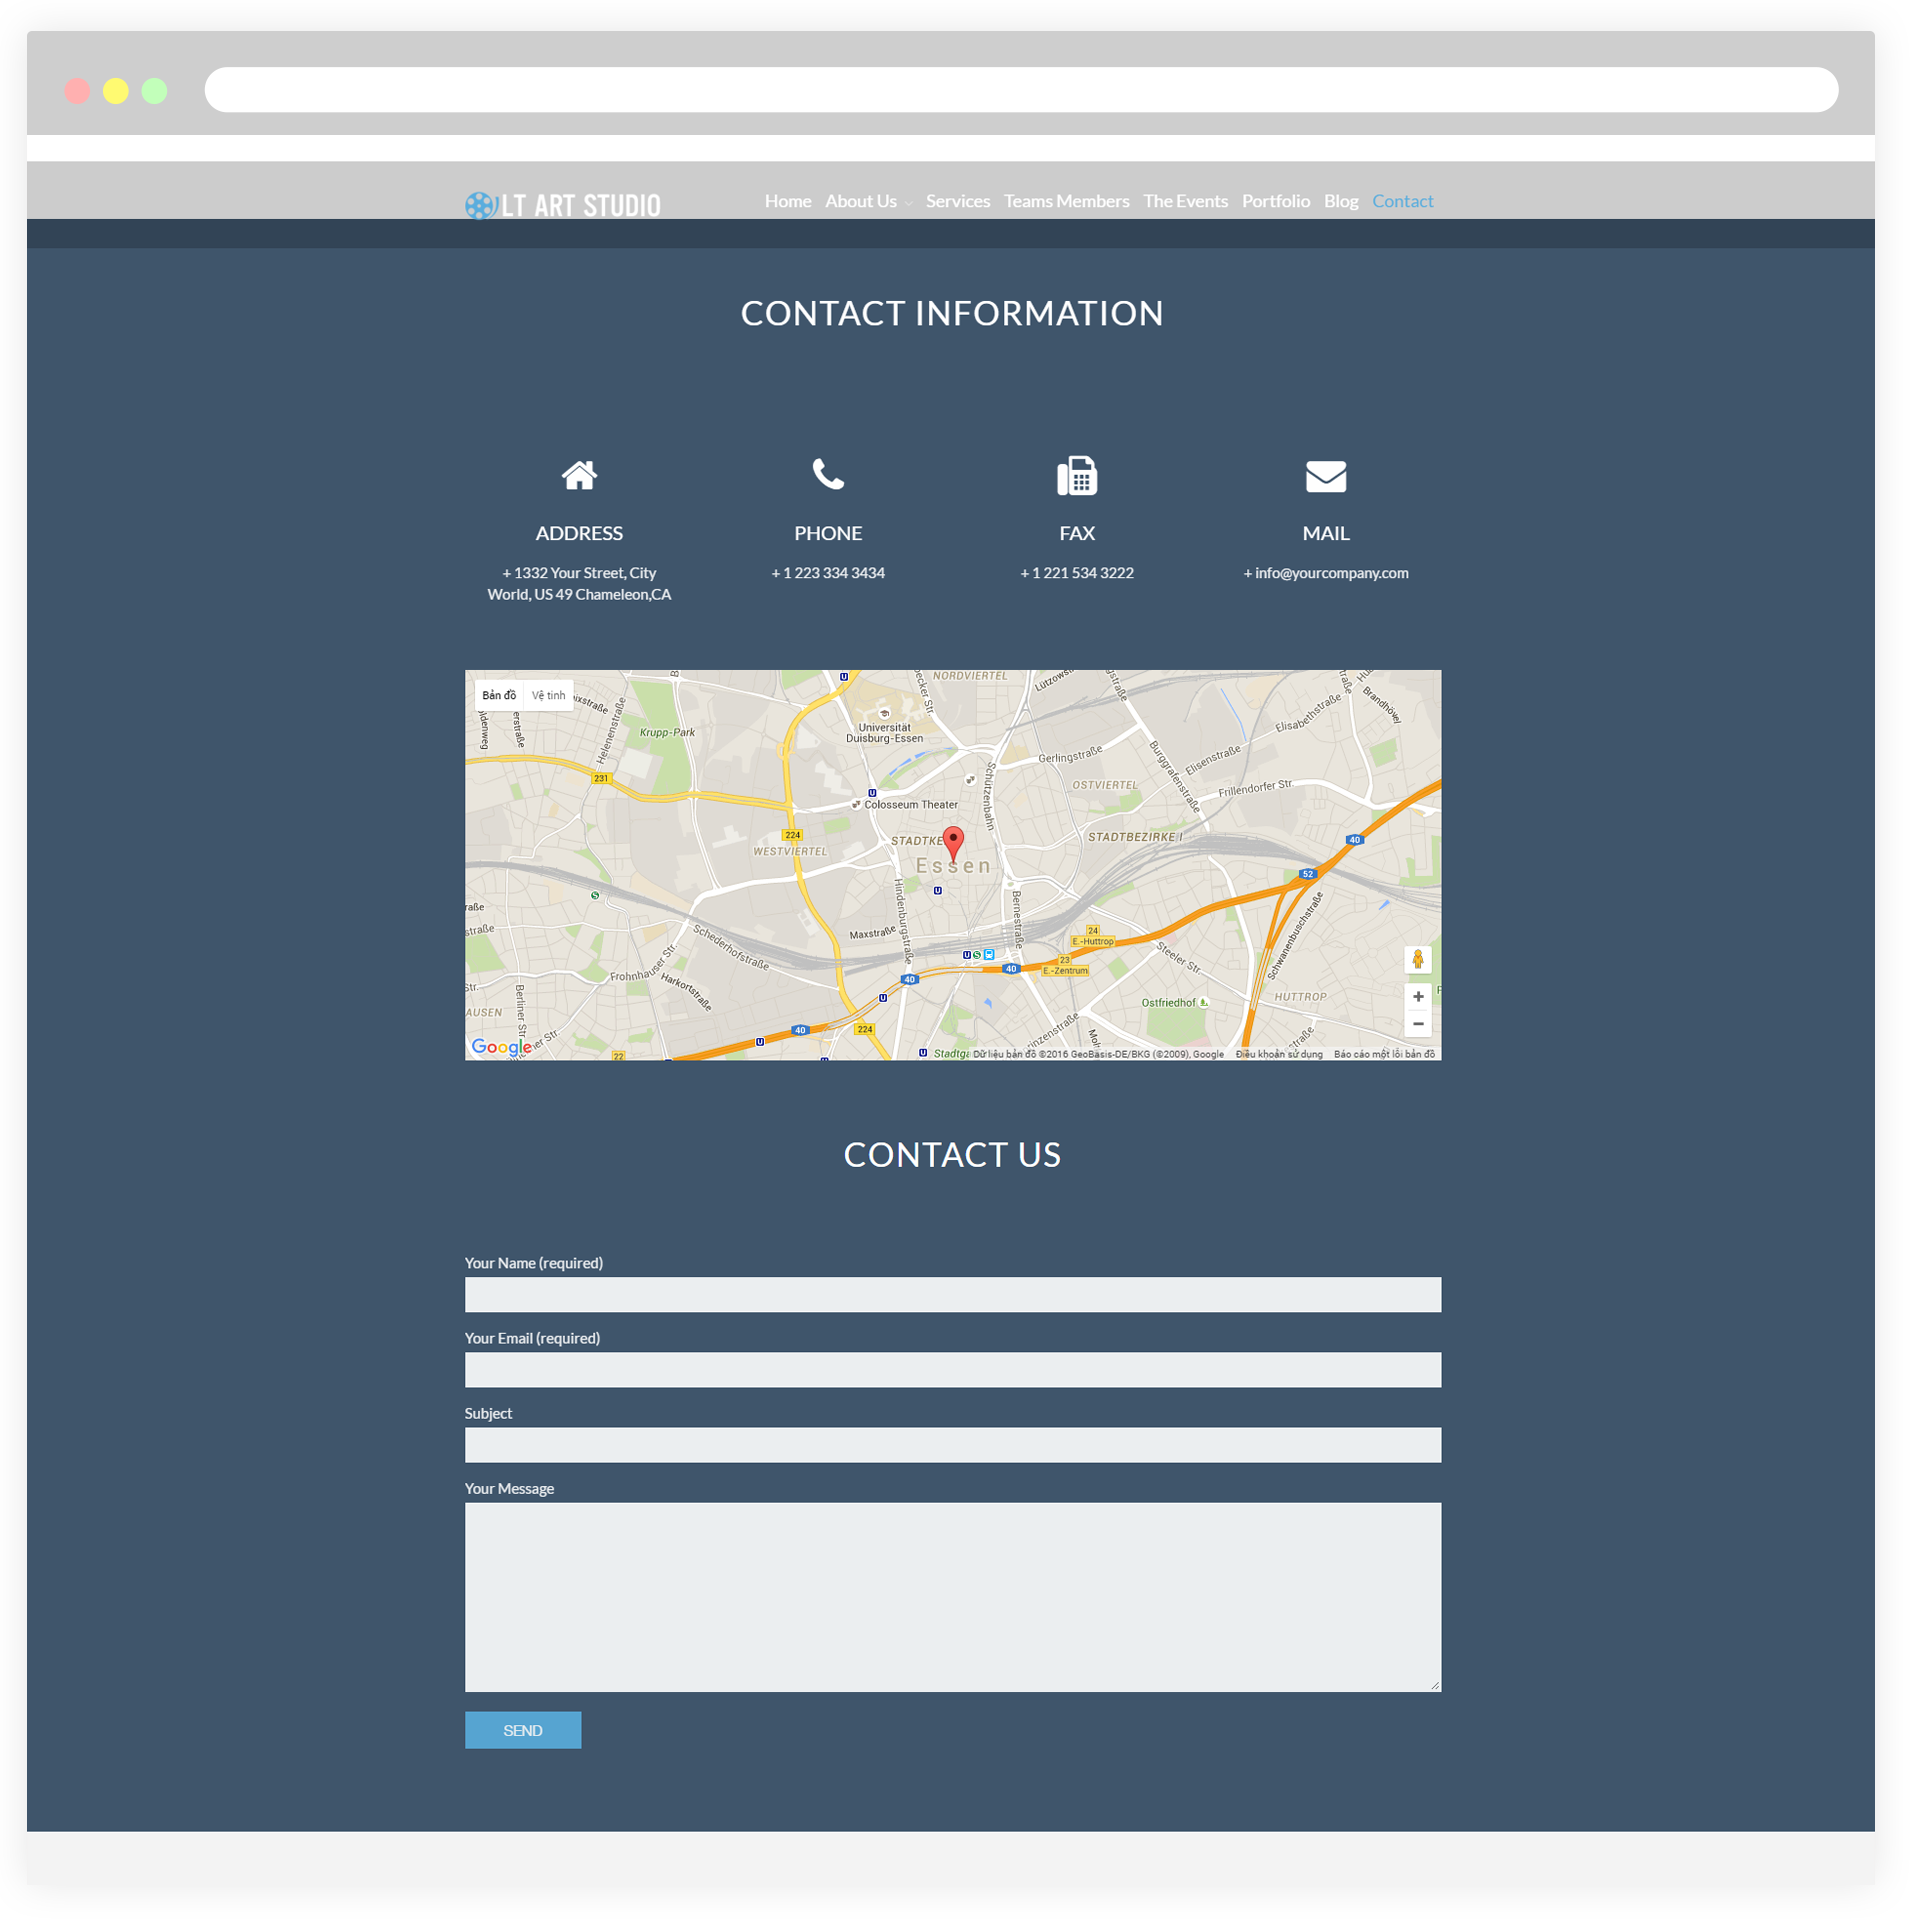The height and width of the screenshot is (1921, 1911).
Task: Click the Mail envelope icon
Action: tap(1326, 477)
